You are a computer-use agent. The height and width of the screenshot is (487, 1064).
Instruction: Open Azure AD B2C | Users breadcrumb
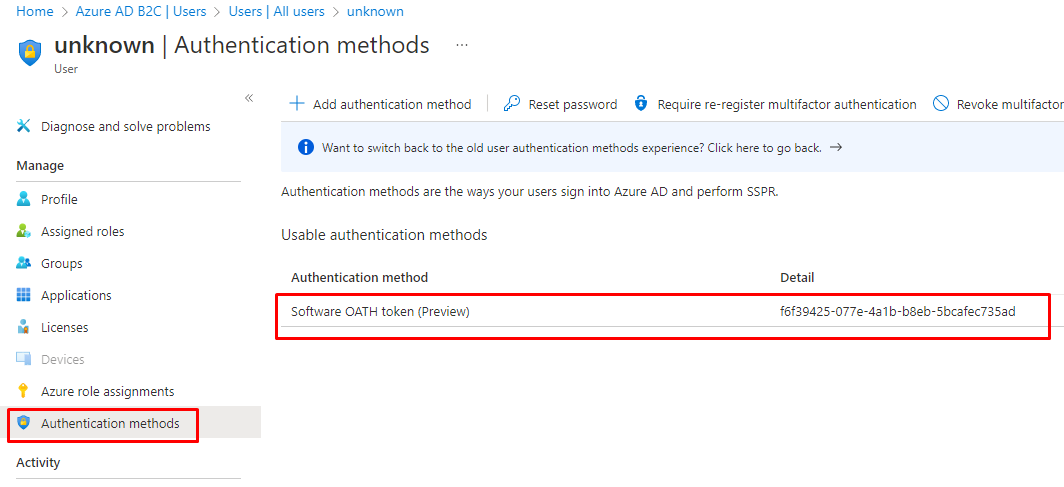pos(140,11)
